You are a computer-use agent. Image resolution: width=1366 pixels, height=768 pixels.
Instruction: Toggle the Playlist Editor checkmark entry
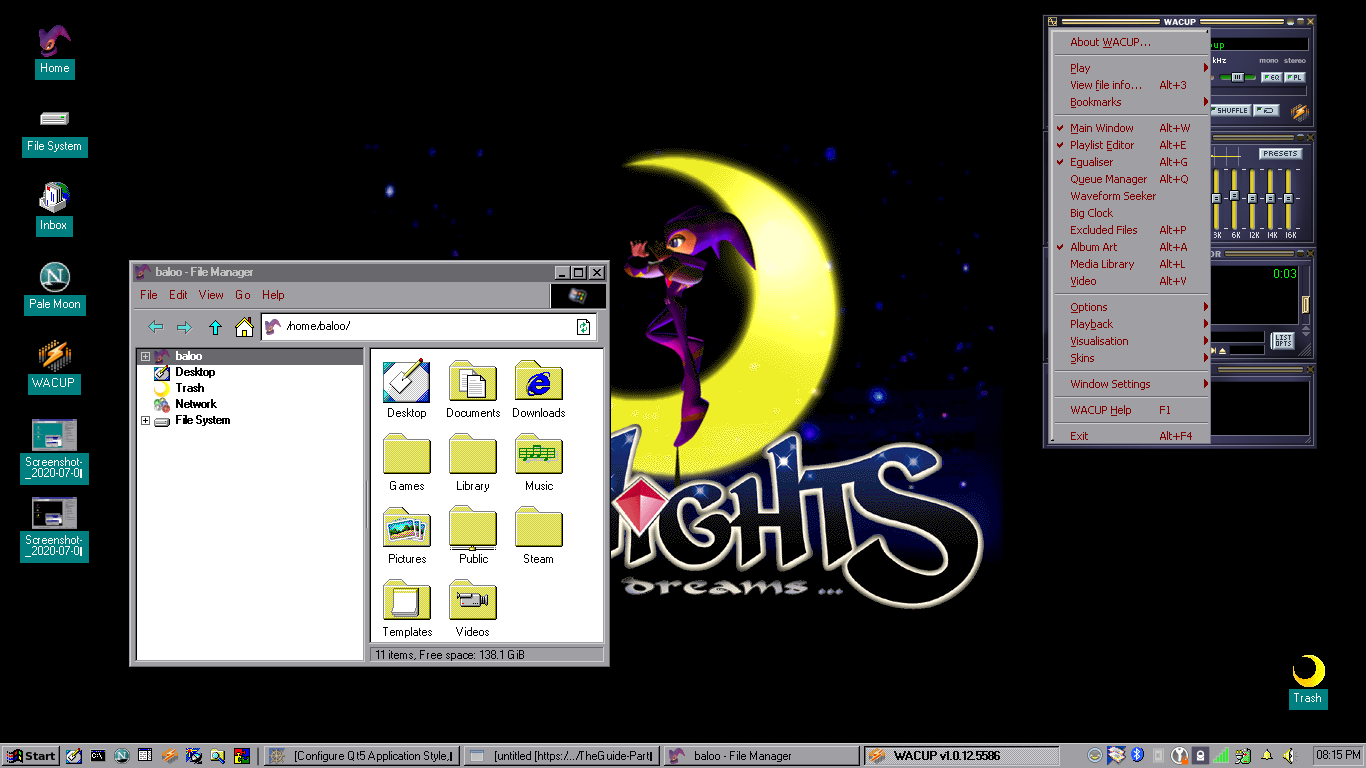click(1131, 145)
